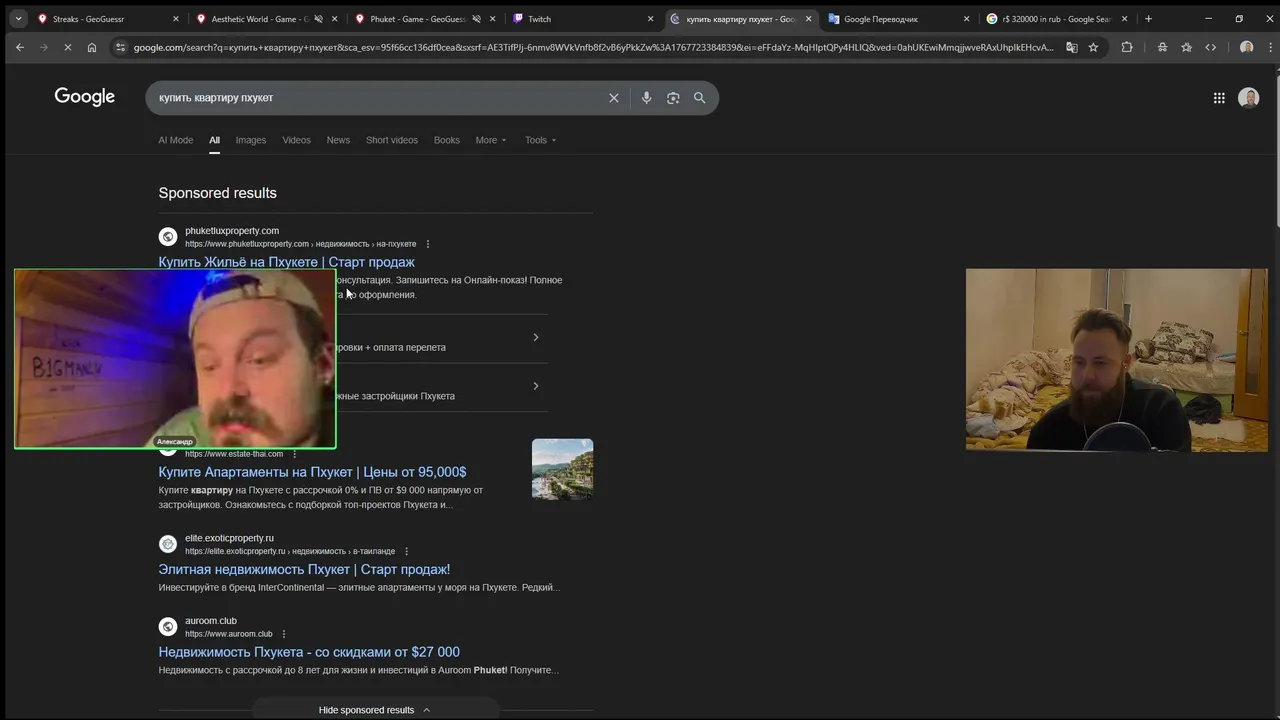Image resolution: width=1280 pixels, height=720 pixels.
Task: Open Недвижимость Пхукета со скидками link
Action: coord(309,652)
